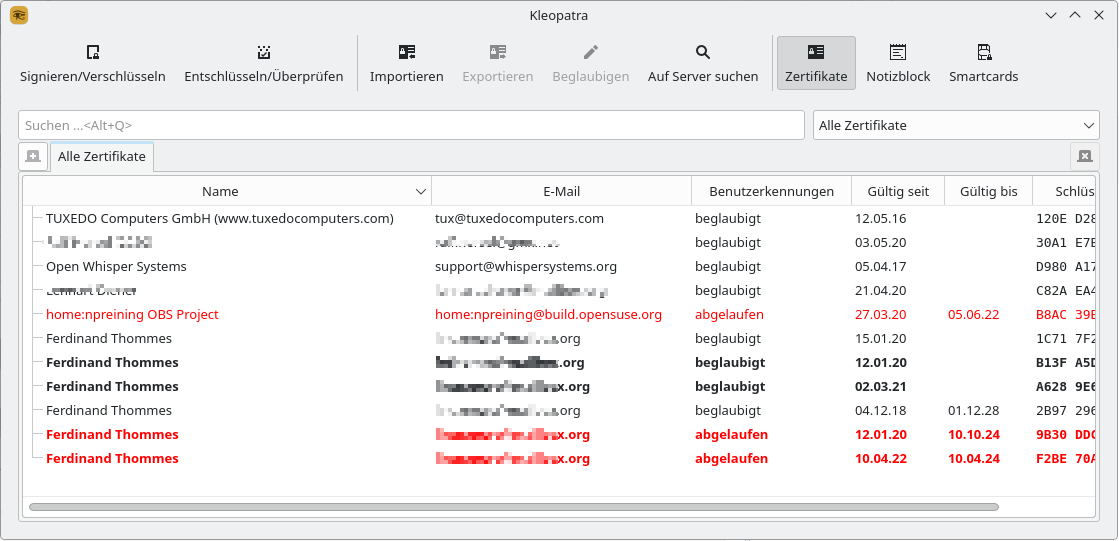
Task: Click email home:npreining@build.opensuse.org
Action: coord(548,314)
